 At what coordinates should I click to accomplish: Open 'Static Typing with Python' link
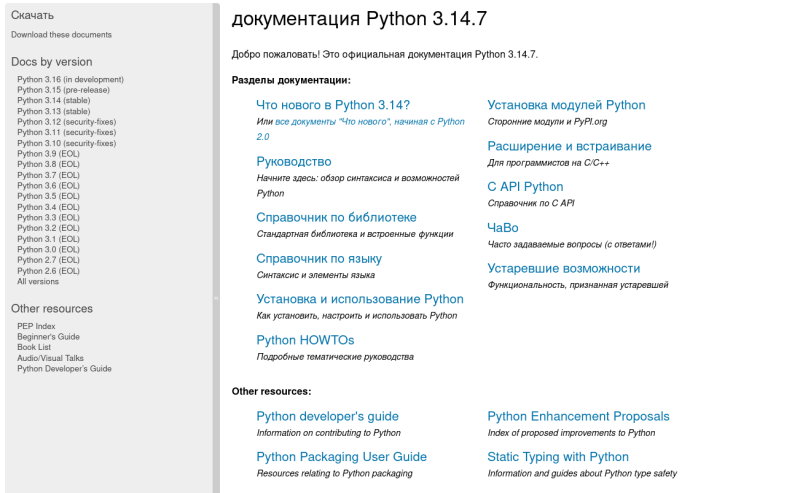pos(558,457)
